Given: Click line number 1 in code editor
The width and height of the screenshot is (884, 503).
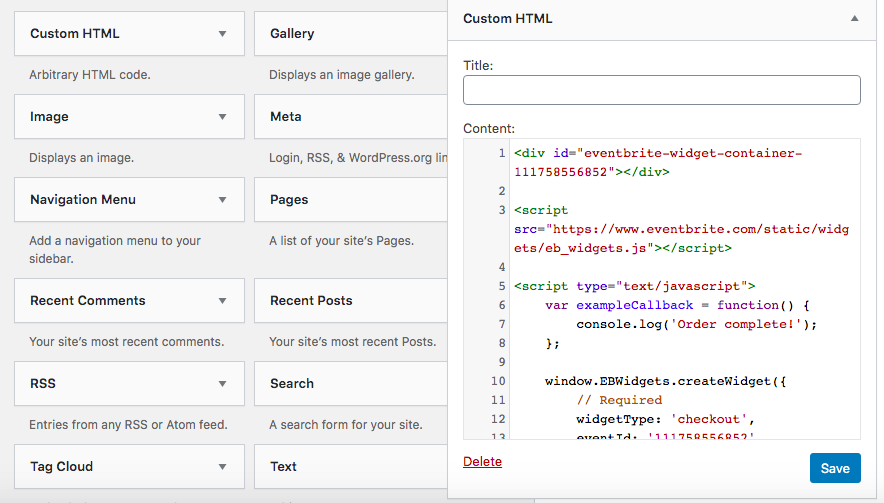Looking at the screenshot, I should coord(502,153).
